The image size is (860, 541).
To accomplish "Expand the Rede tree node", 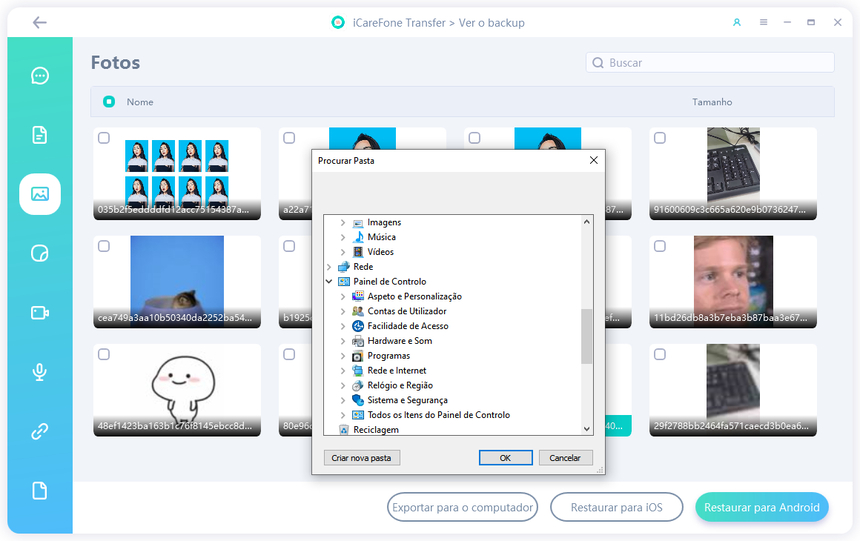I will point(329,267).
